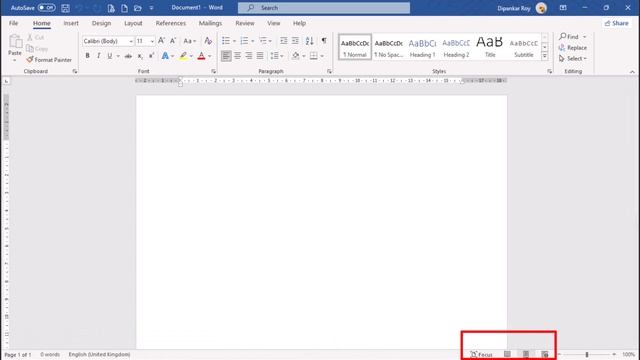
Task: Enter Focus mode from status bar
Action: (x=481, y=354)
